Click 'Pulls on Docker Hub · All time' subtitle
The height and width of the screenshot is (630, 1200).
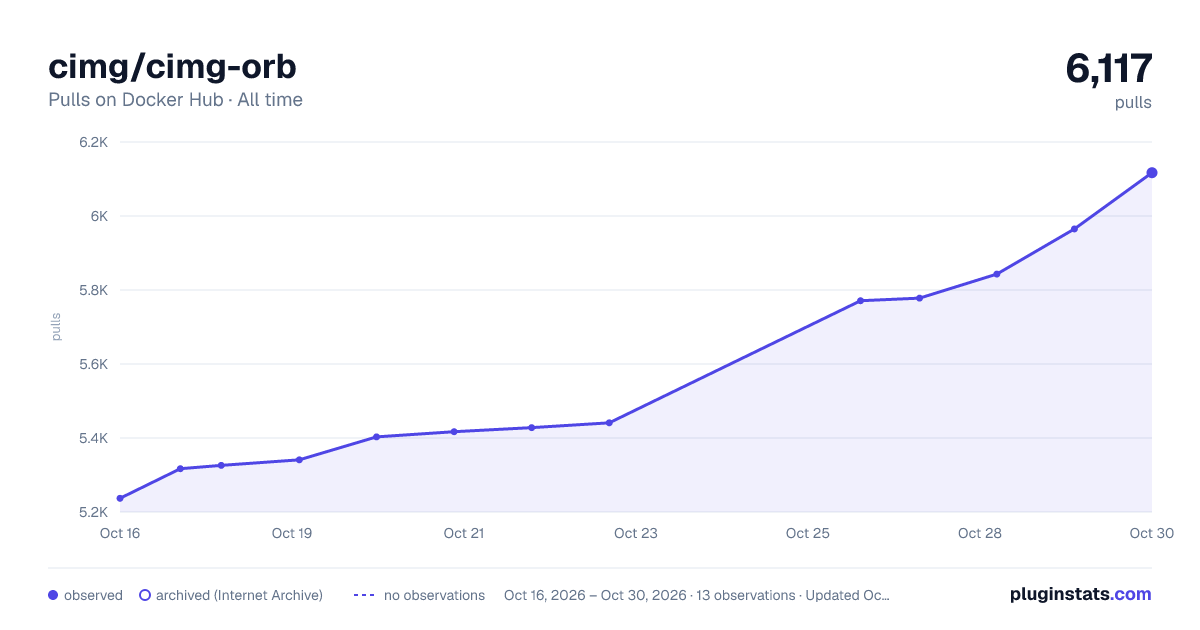pos(175,100)
